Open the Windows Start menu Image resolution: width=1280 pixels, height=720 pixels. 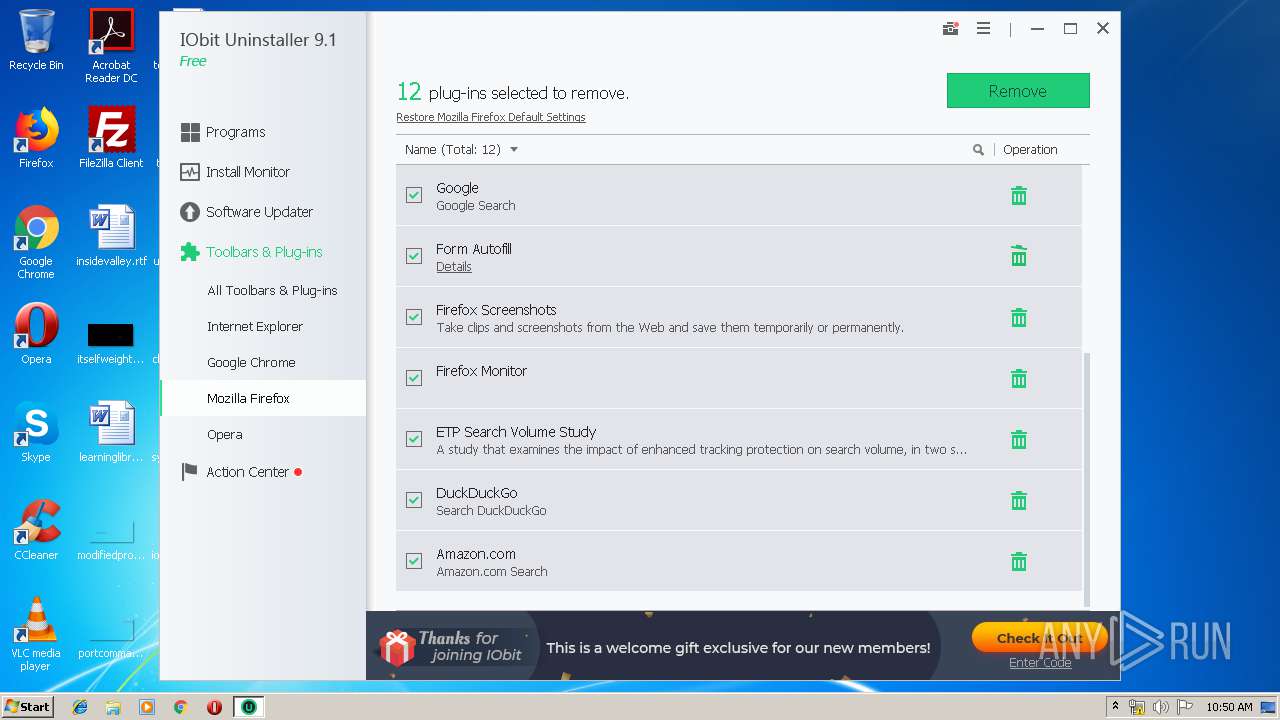27,707
